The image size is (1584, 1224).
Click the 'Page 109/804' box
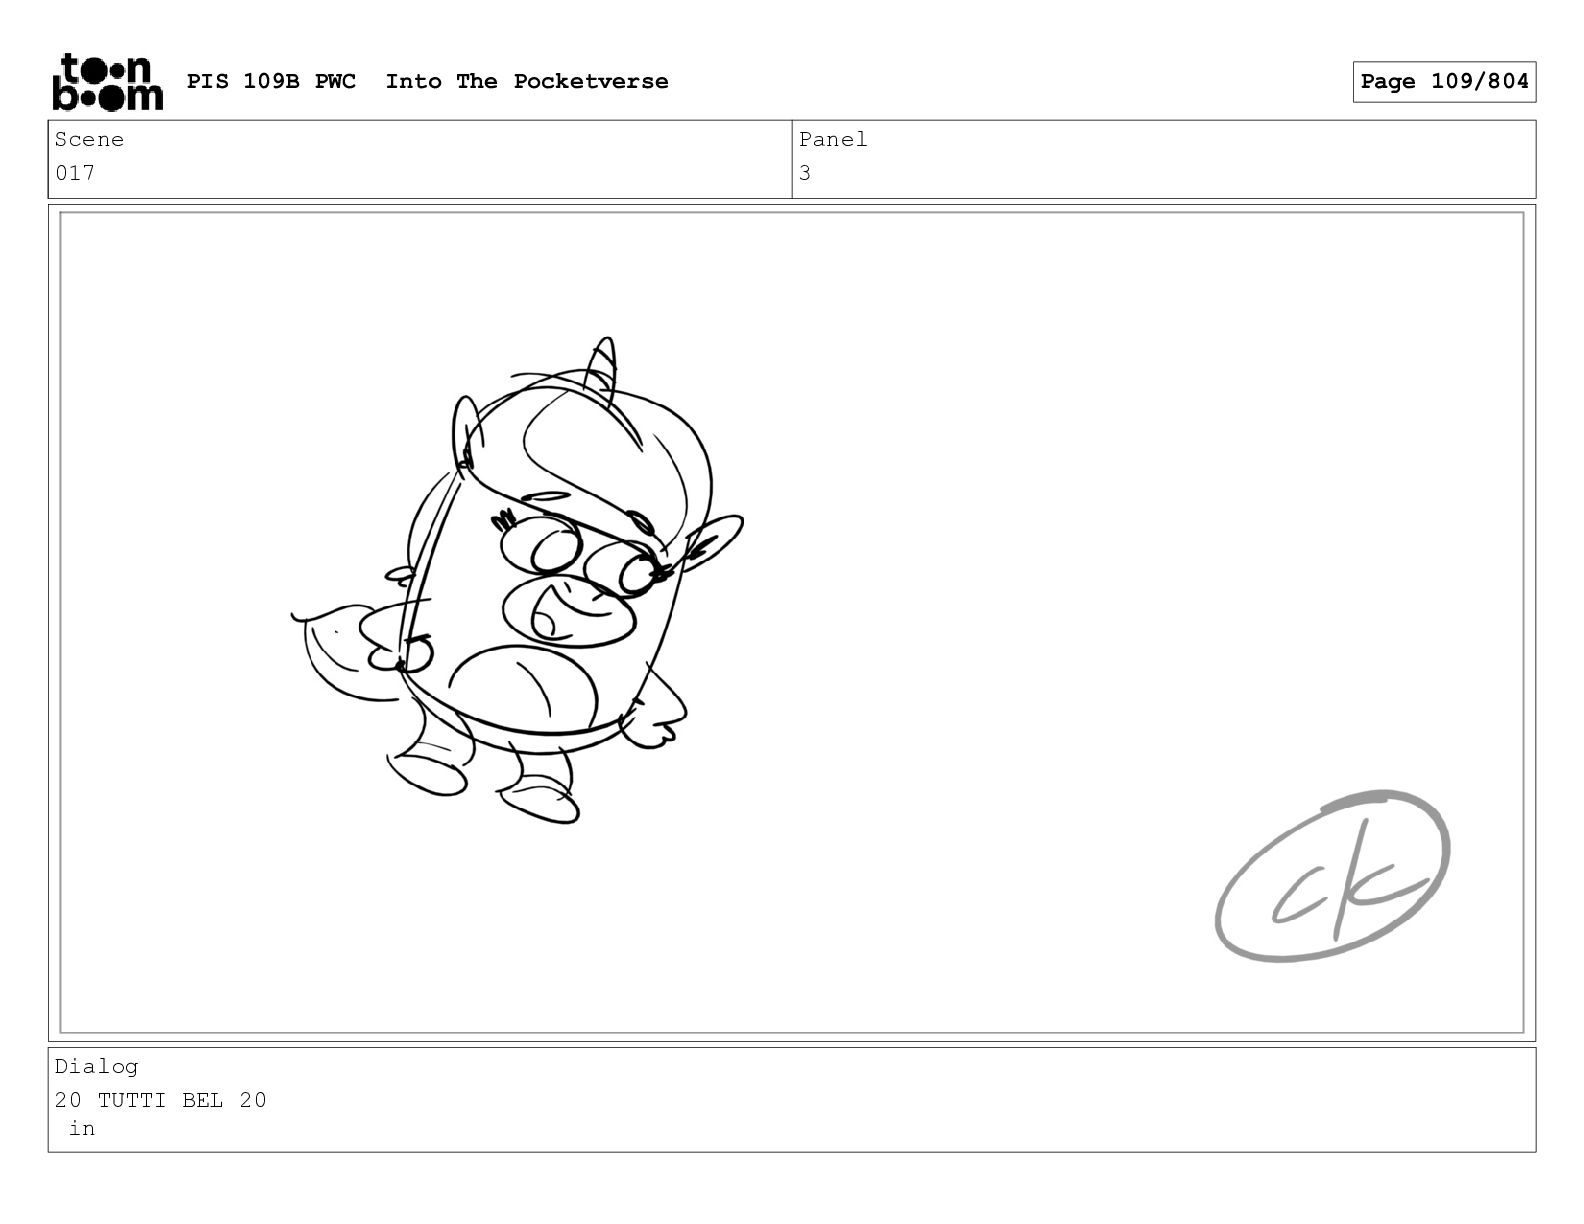tap(1444, 82)
